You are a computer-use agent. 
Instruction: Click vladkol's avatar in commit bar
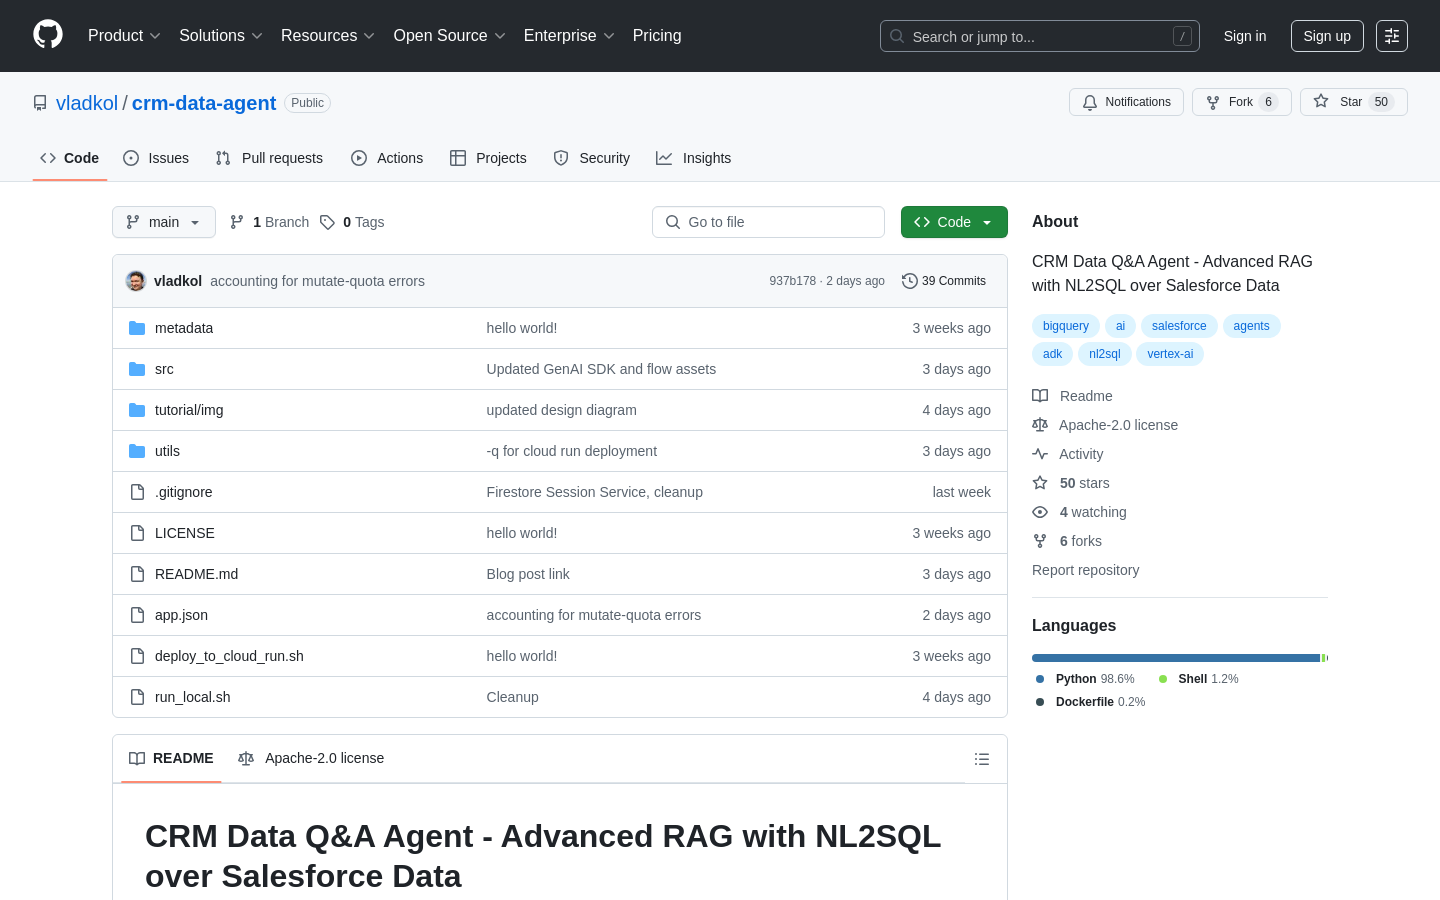pos(136,281)
